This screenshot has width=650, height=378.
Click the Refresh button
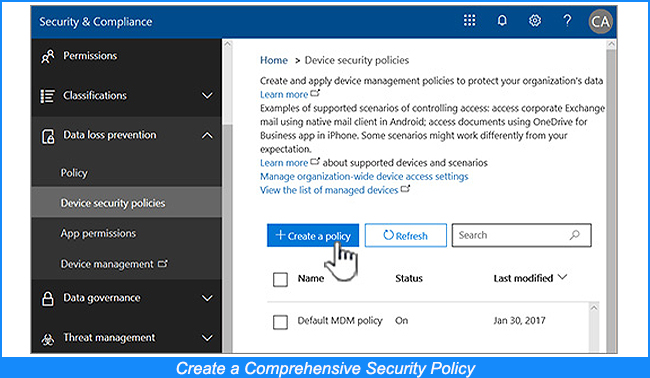(x=406, y=235)
